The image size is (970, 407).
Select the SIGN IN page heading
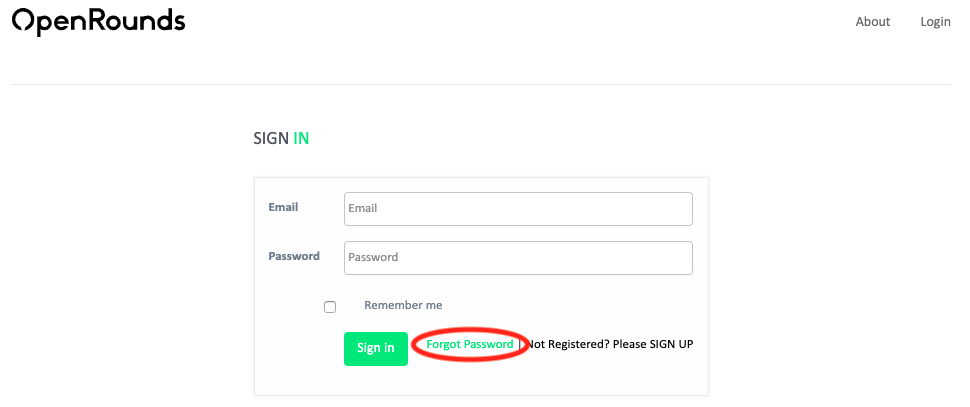(271, 139)
